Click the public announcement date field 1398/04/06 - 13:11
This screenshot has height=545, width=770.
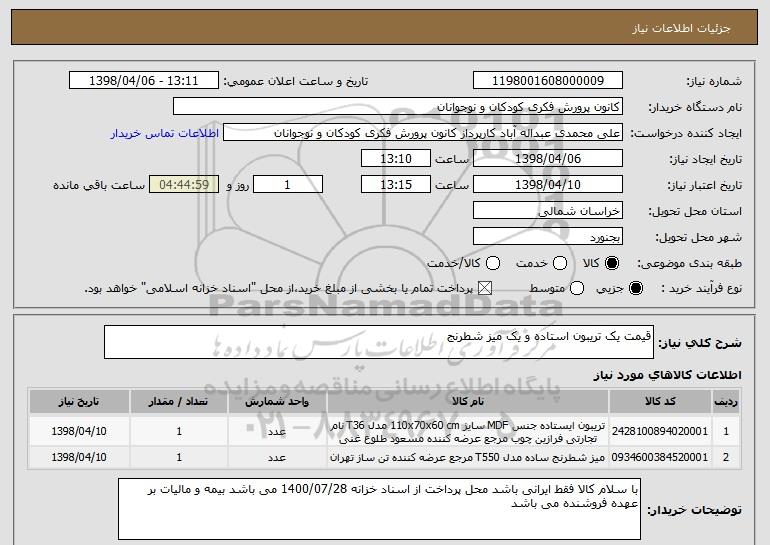point(144,81)
